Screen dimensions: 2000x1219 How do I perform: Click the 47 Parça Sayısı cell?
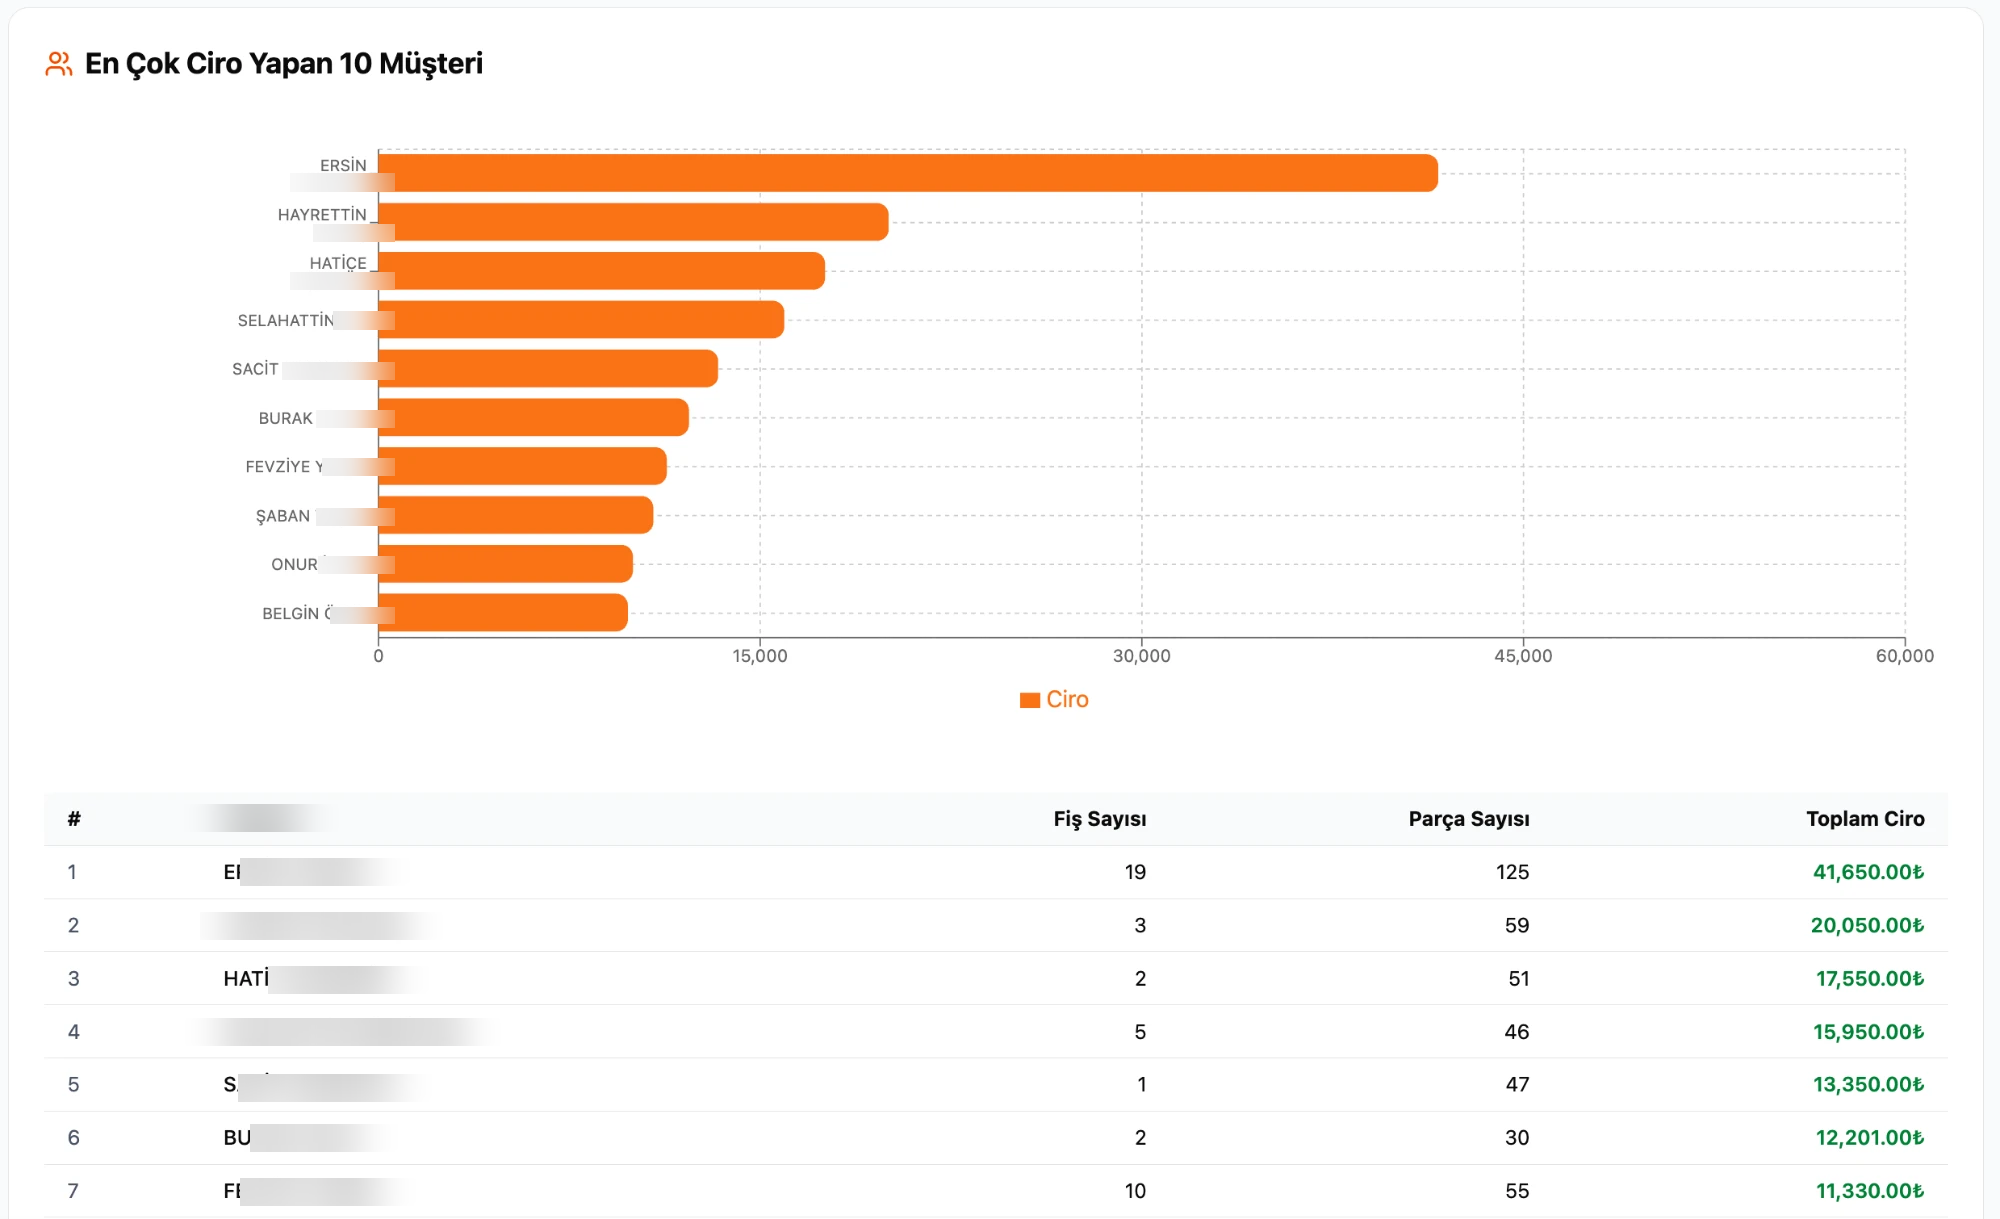(1517, 1084)
